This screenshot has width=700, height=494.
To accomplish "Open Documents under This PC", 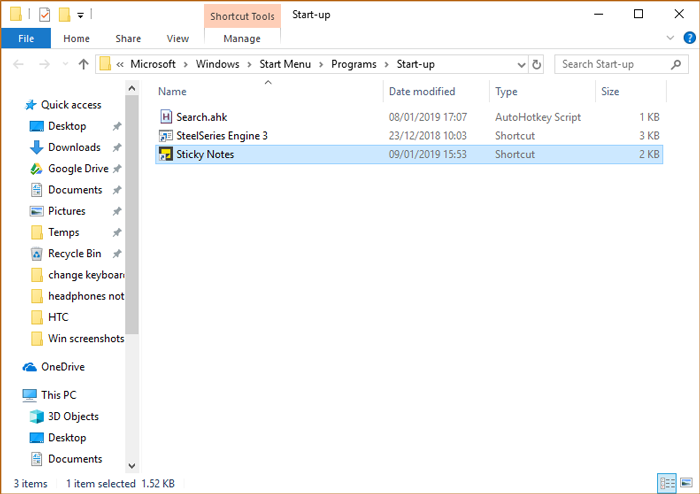I will pos(75,459).
